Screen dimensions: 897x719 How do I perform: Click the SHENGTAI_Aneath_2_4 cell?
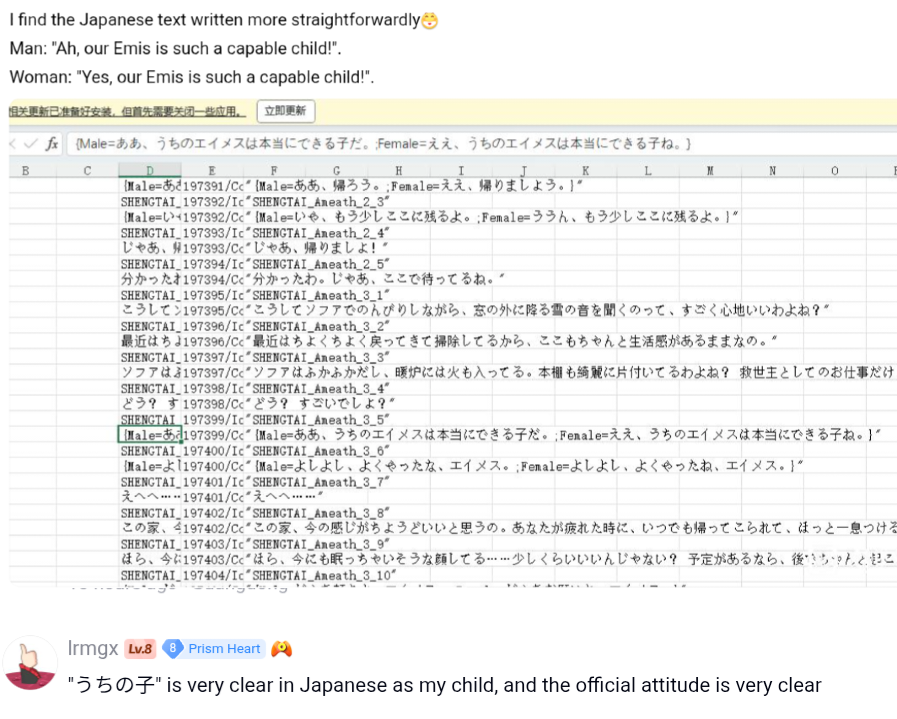point(318,233)
